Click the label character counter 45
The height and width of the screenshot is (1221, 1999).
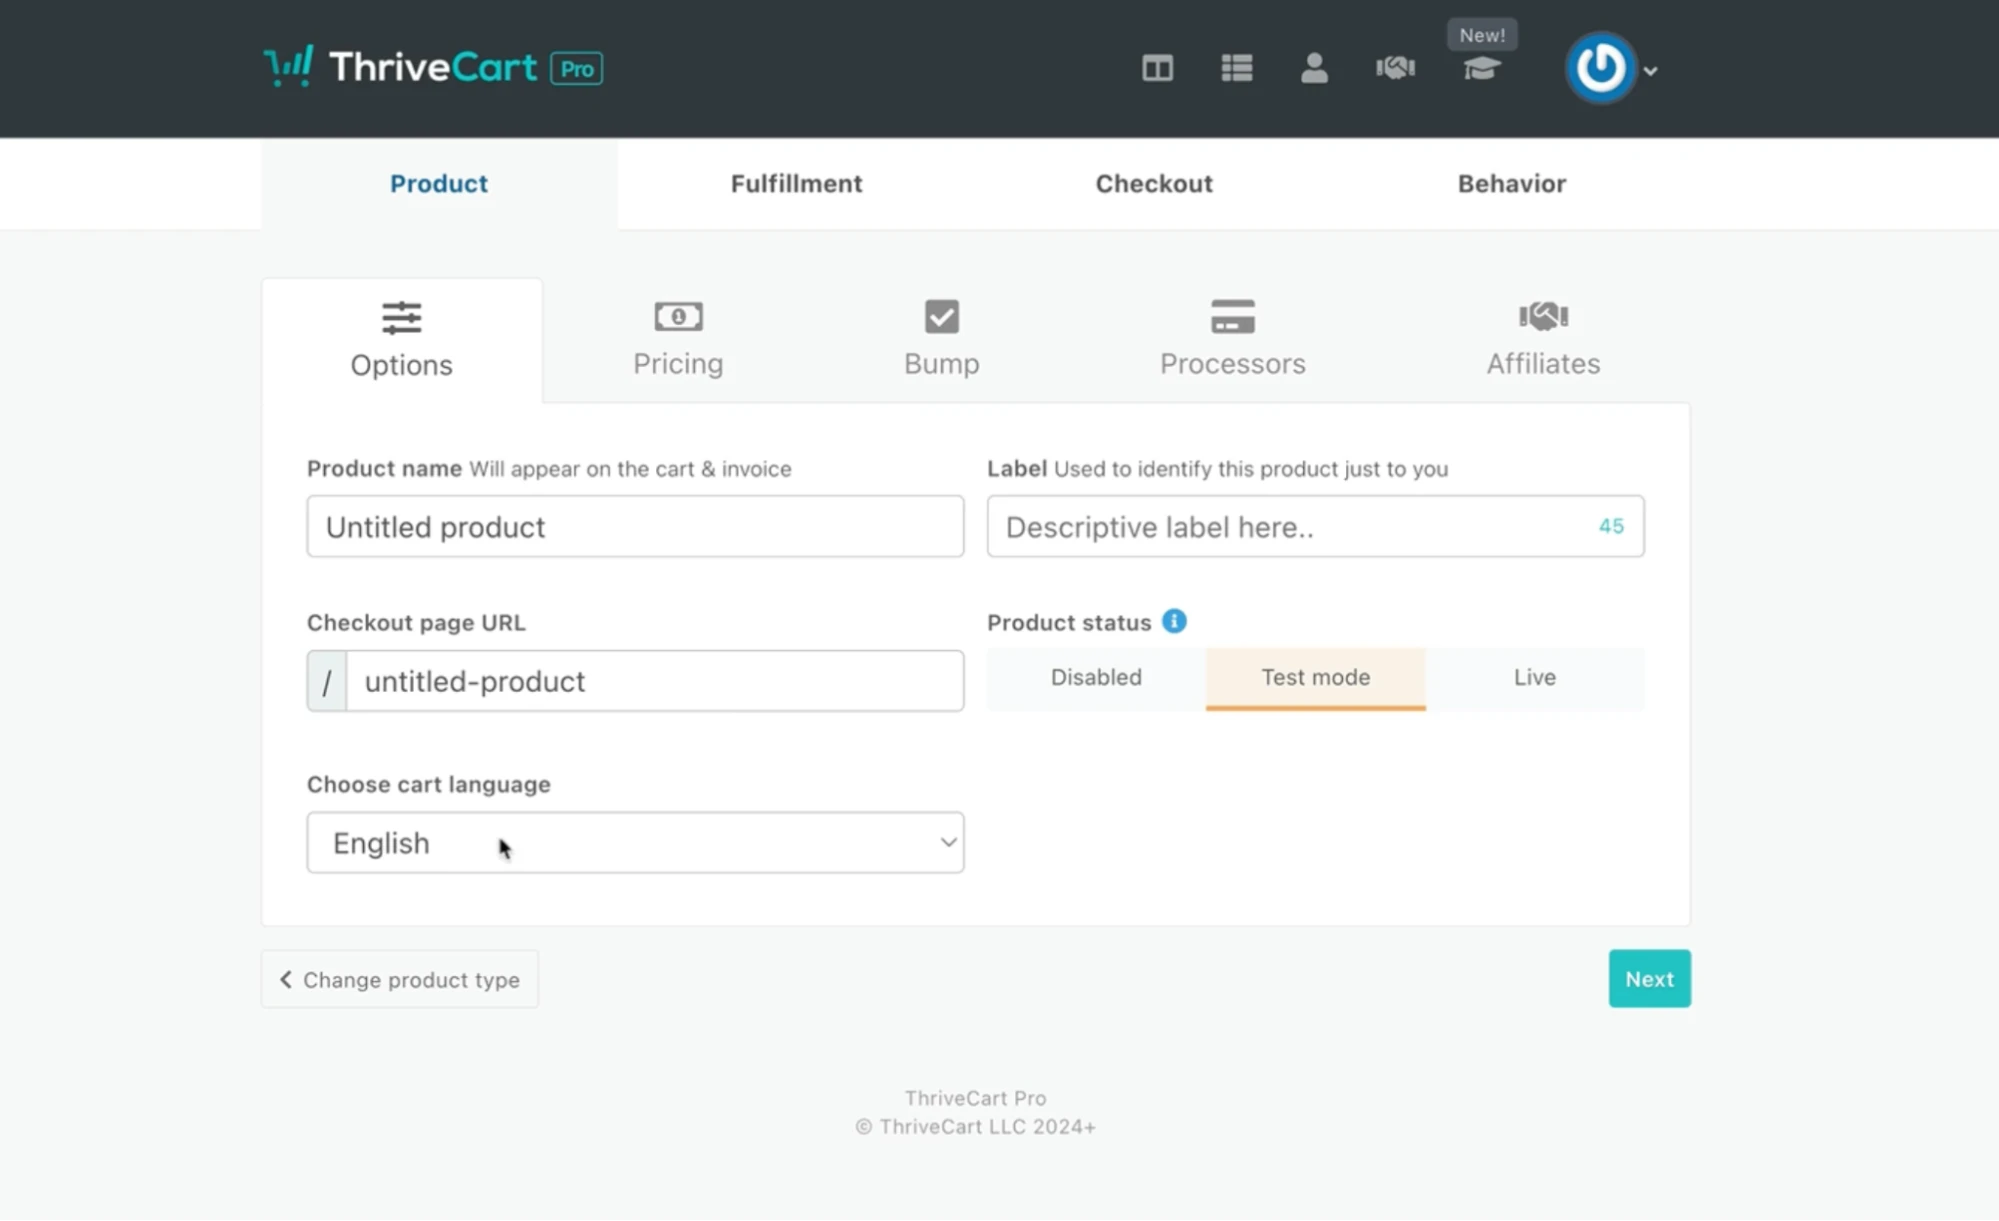point(1610,526)
